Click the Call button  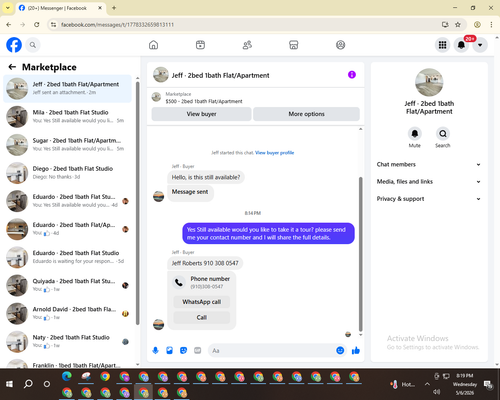(202, 317)
